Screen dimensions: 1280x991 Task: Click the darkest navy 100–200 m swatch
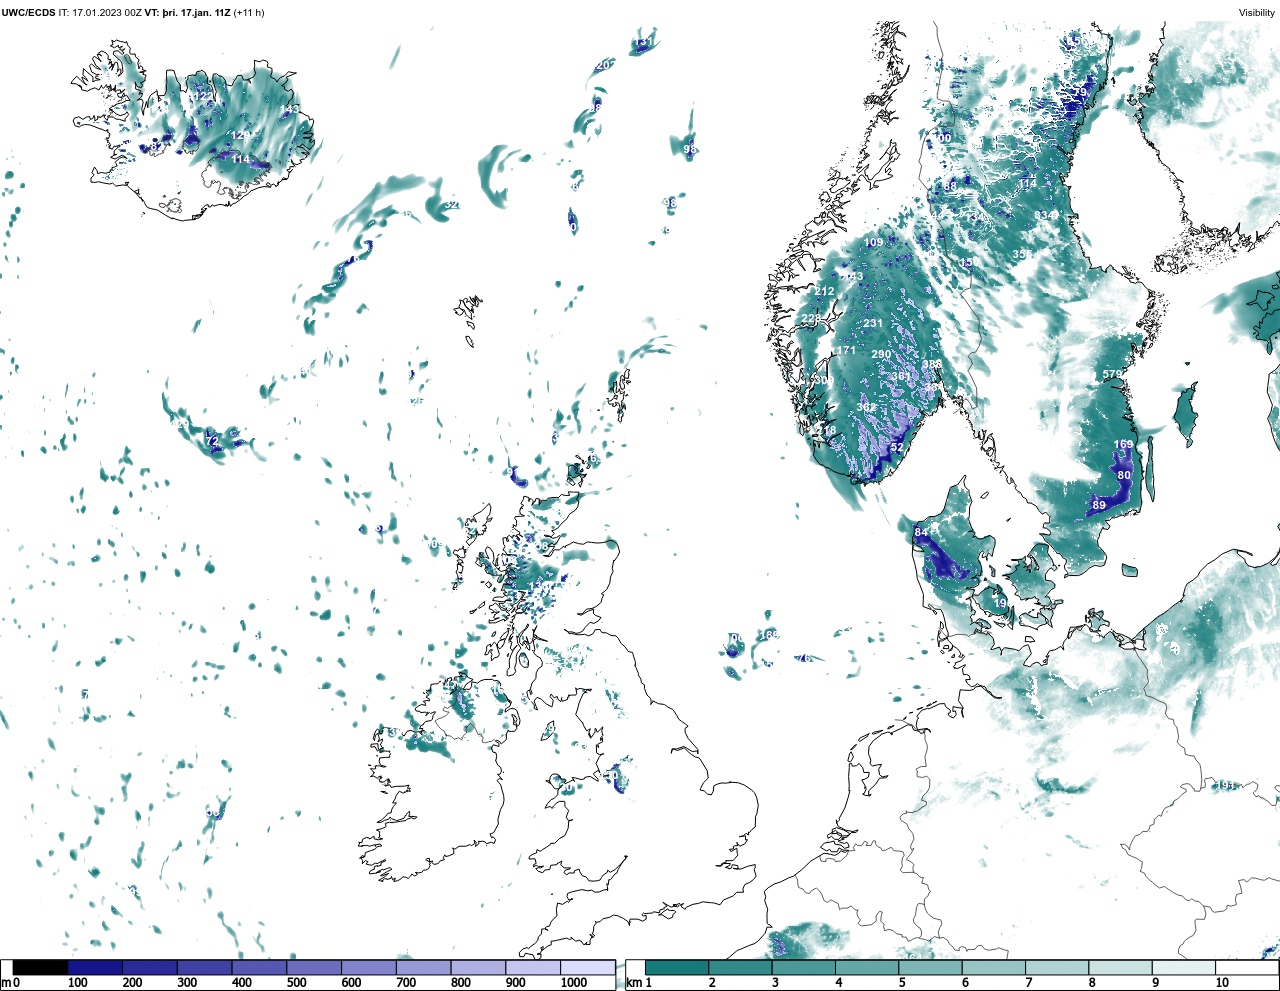[95, 967]
